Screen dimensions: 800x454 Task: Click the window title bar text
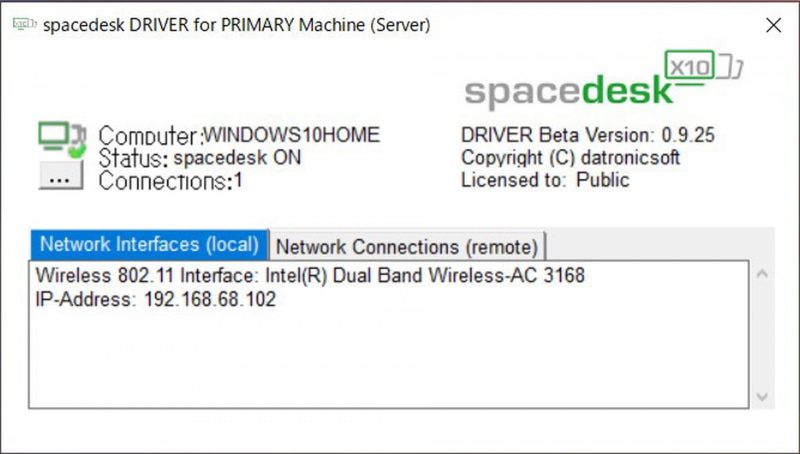[236, 26]
